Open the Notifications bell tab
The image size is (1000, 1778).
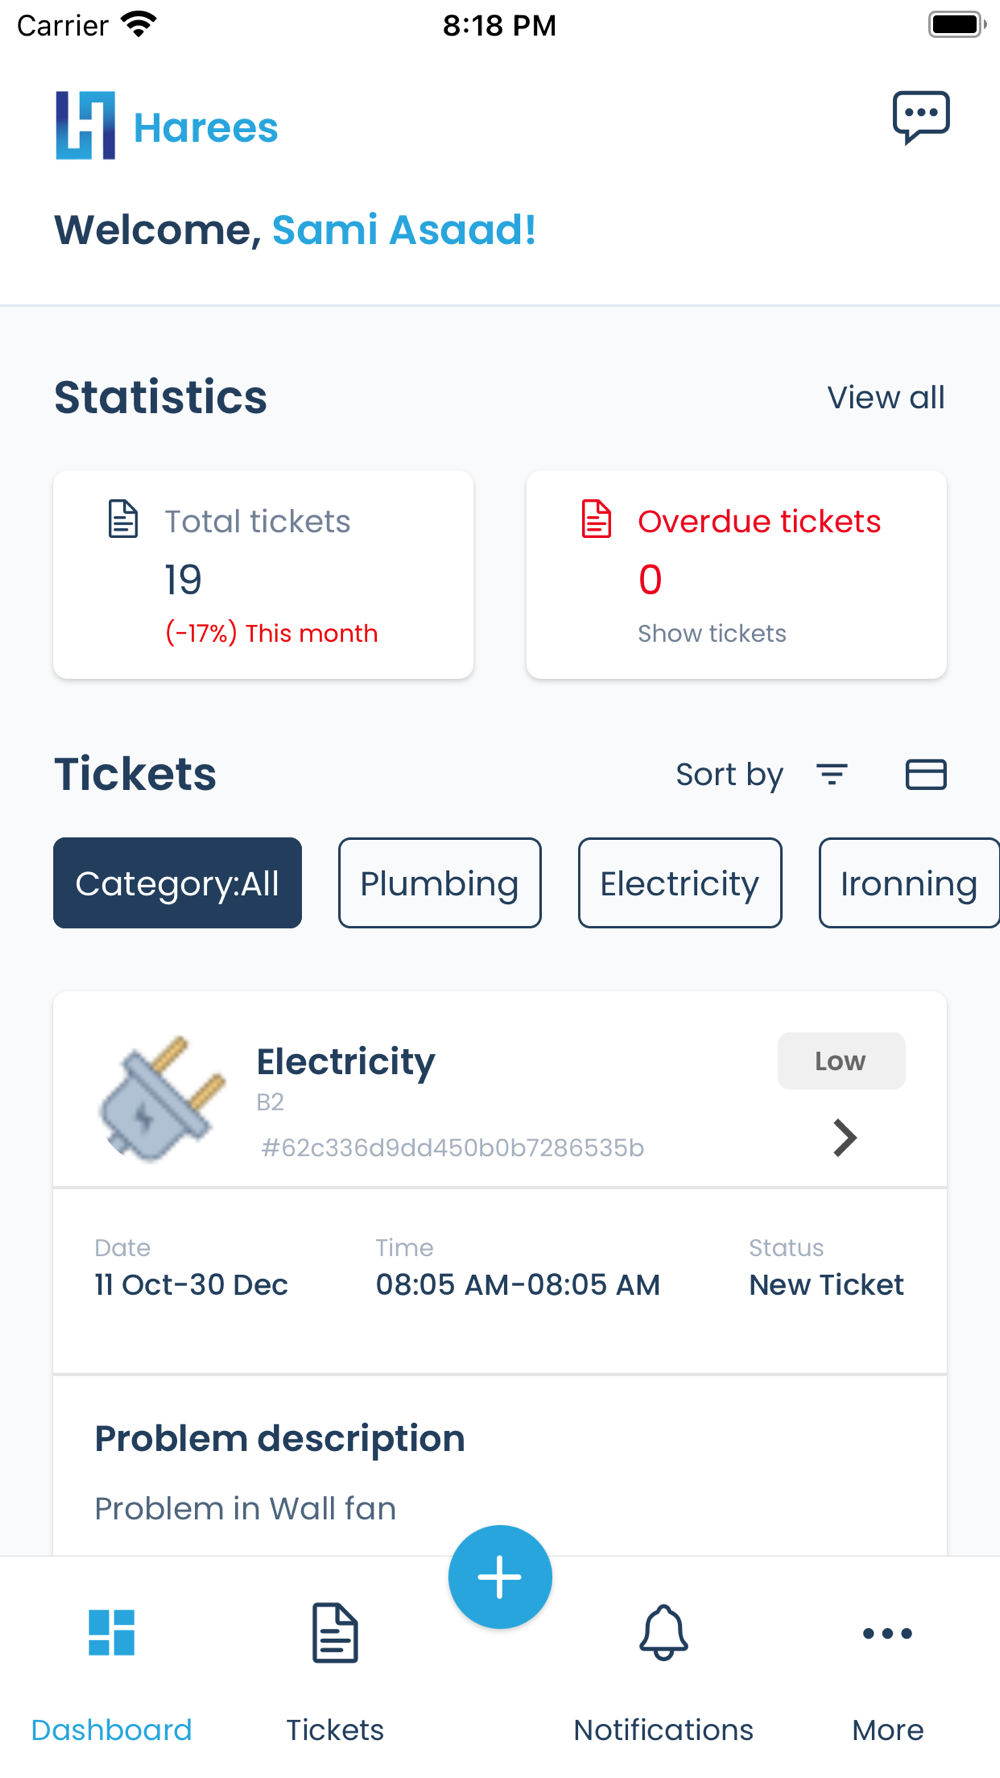(663, 1662)
